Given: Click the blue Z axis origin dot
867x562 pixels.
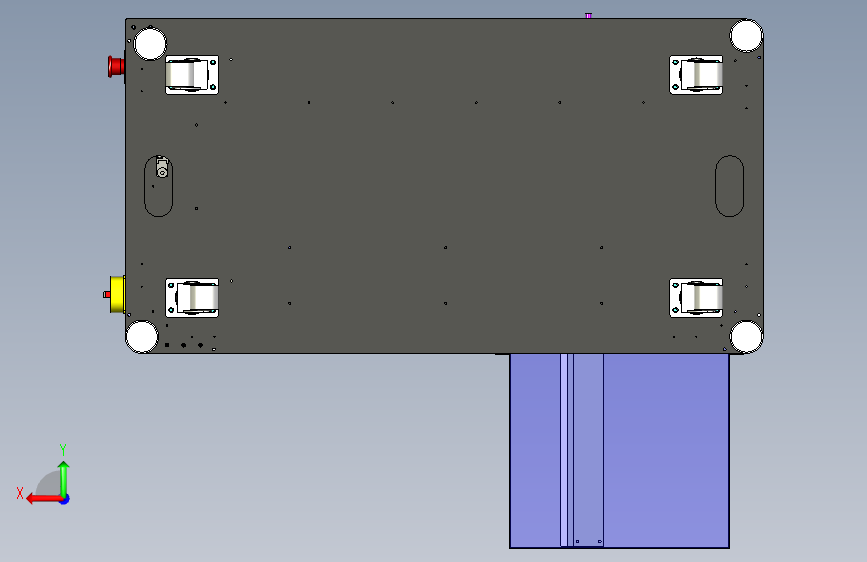Looking at the screenshot, I should pos(65,499).
